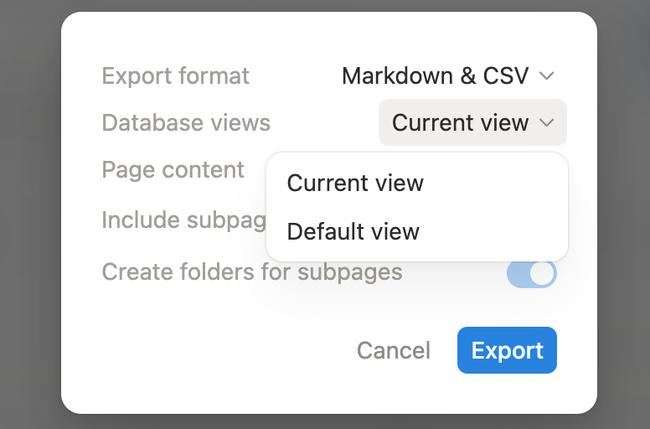650x429 pixels.
Task: Open the Markdown & CSV format dropdown
Action: [x=448, y=76]
